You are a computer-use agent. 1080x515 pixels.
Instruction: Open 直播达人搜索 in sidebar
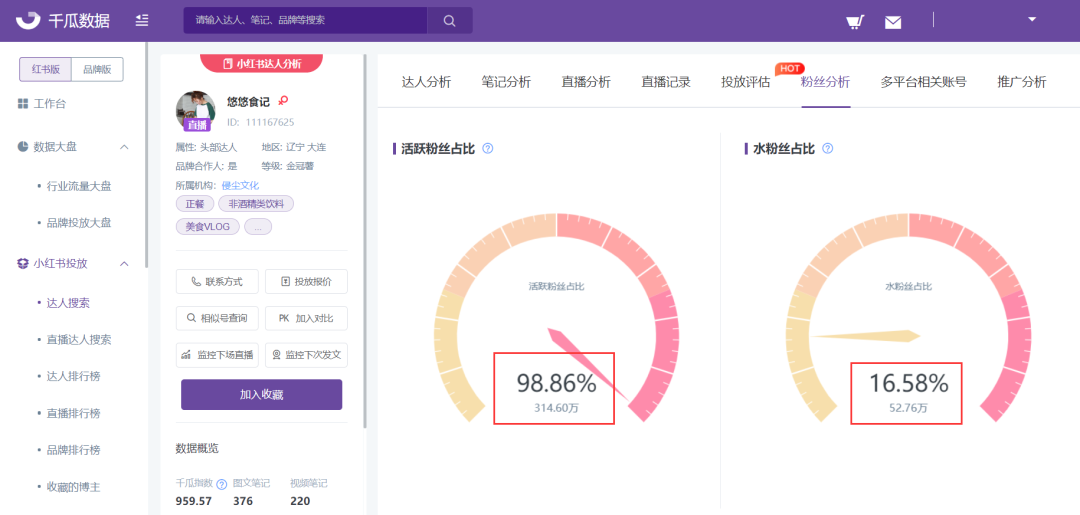coord(79,339)
